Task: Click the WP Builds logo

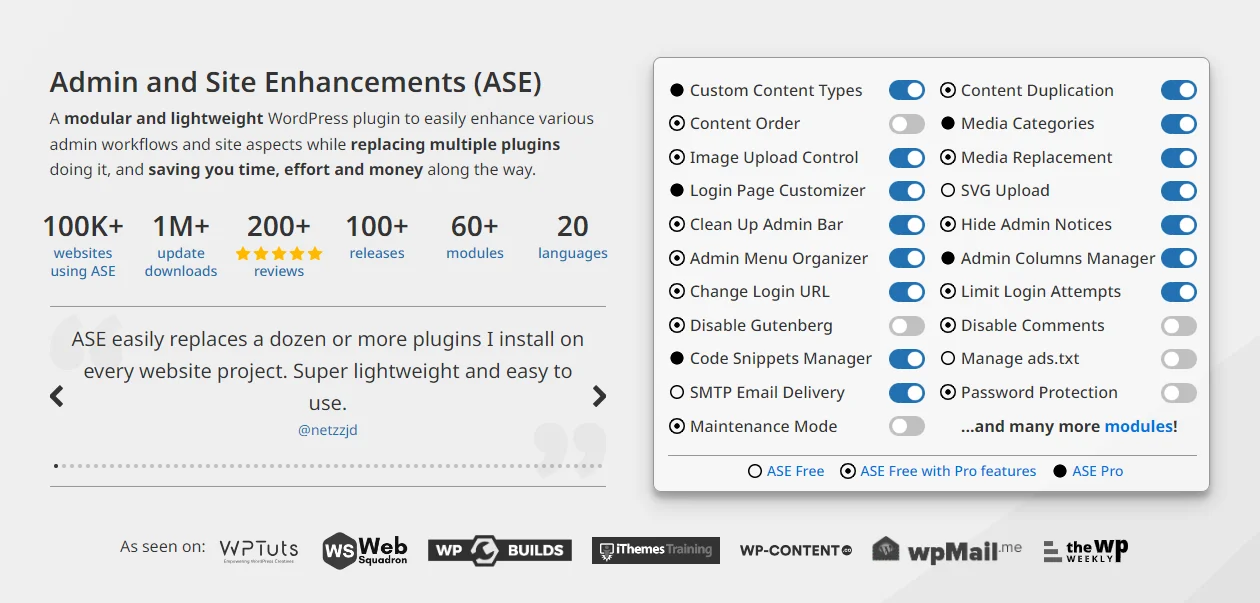Action: pyautogui.click(x=500, y=550)
